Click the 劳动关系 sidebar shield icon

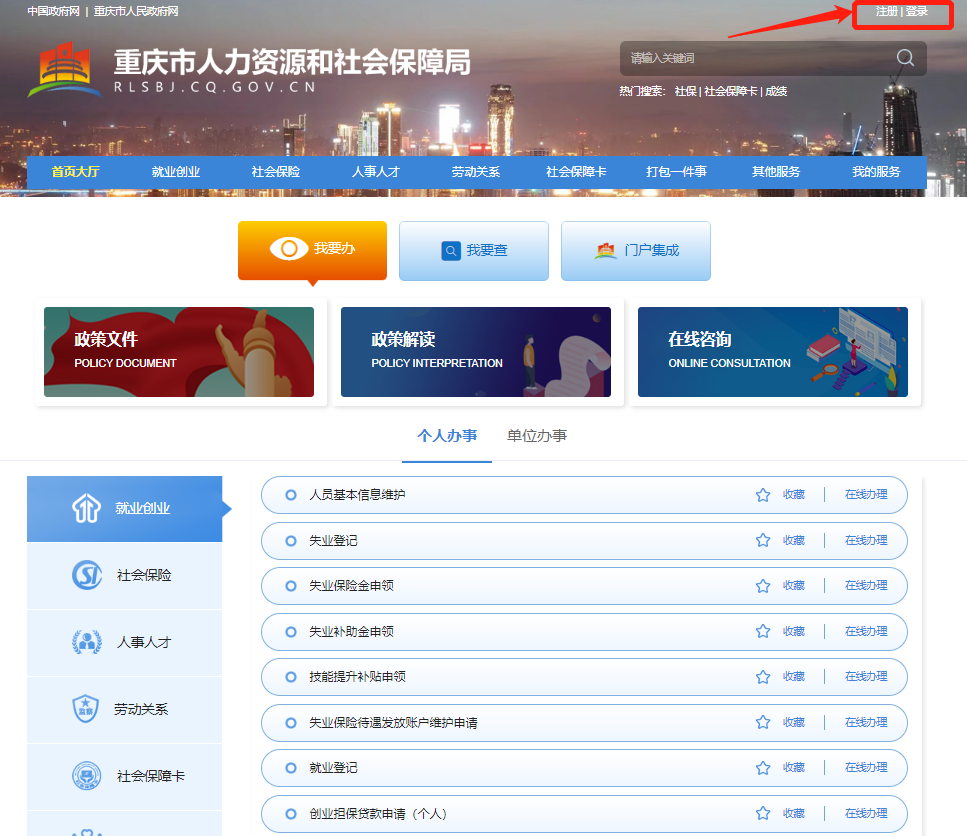tap(86, 708)
